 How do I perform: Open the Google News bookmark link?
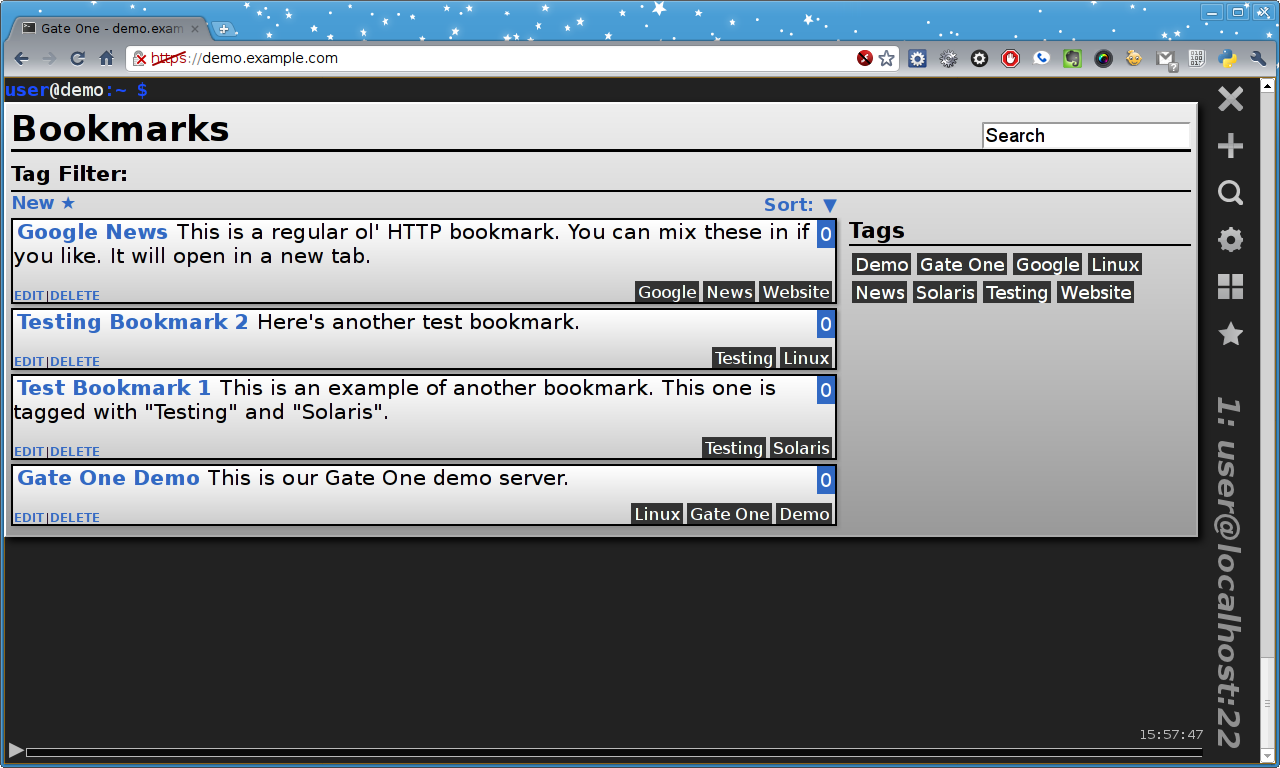tap(92, 232)
